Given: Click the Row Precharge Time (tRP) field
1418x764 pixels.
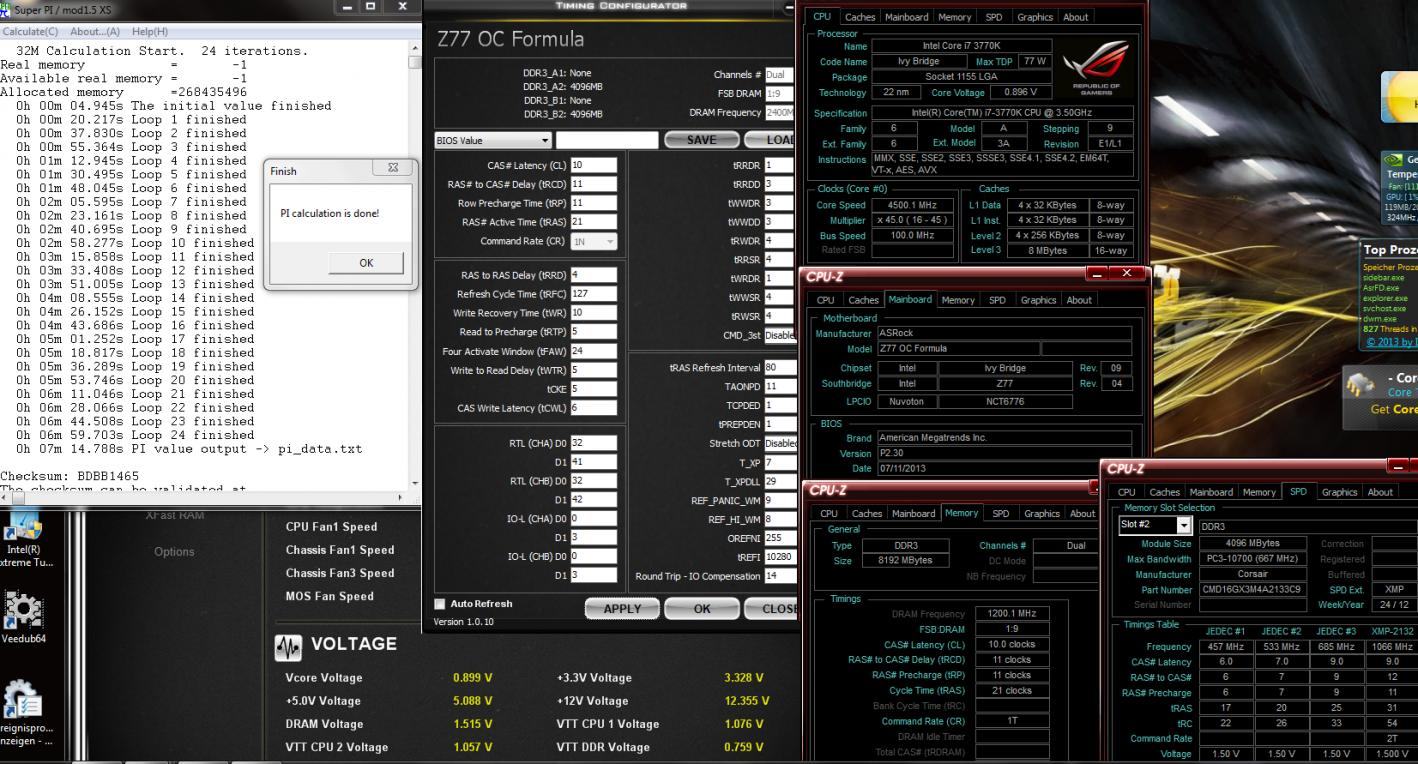Looking at the screenshot, I should (x=594, y=203).
